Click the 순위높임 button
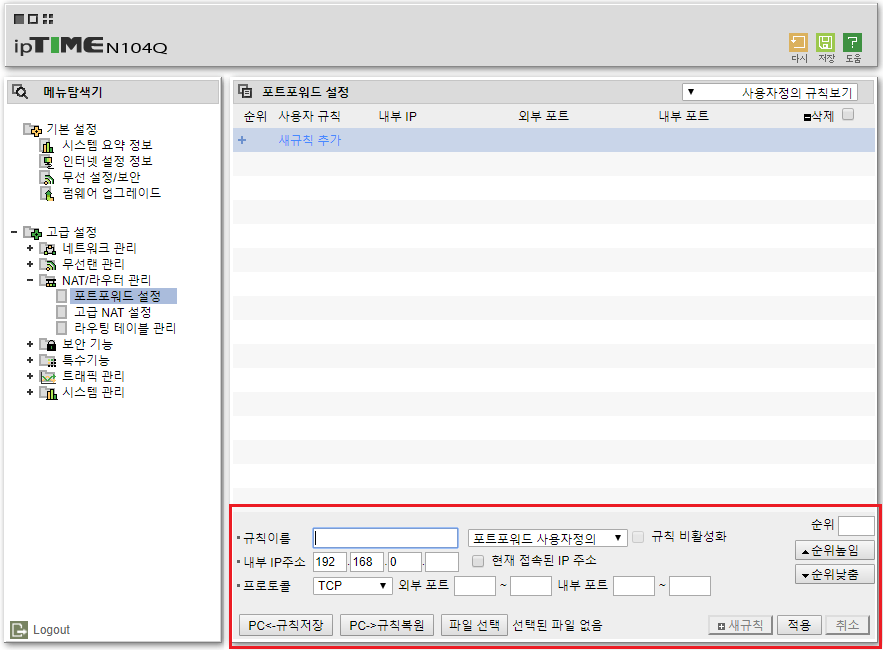 pos(834,550)
